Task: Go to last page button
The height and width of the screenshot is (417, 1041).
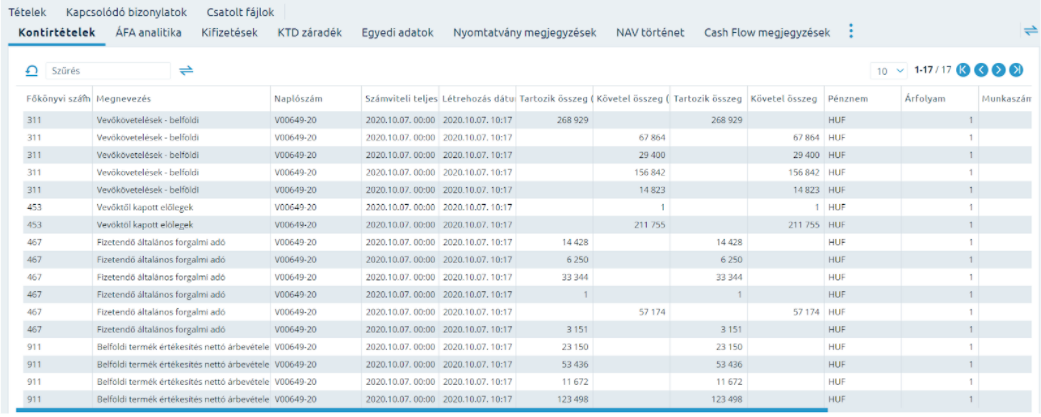Action: point(1016,70)
